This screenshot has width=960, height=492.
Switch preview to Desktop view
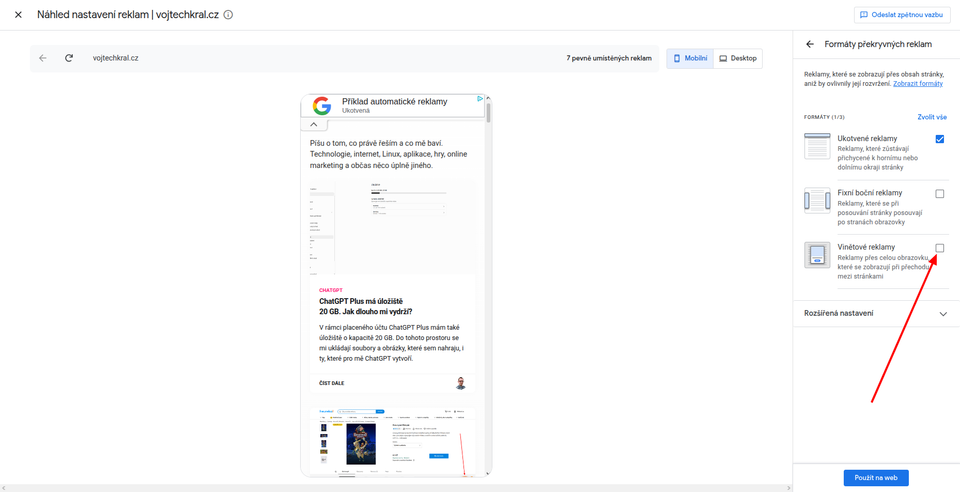pos(738,58)
